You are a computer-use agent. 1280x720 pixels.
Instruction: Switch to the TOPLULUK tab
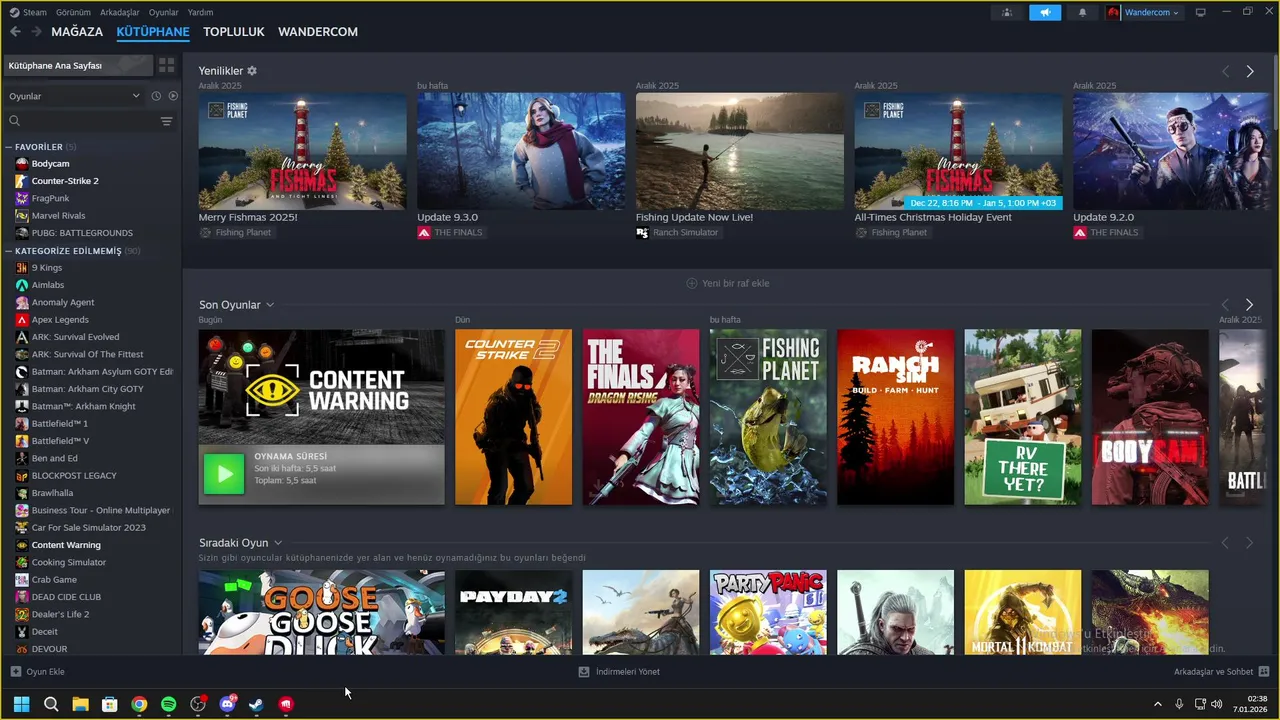click(x=234, y=32)
